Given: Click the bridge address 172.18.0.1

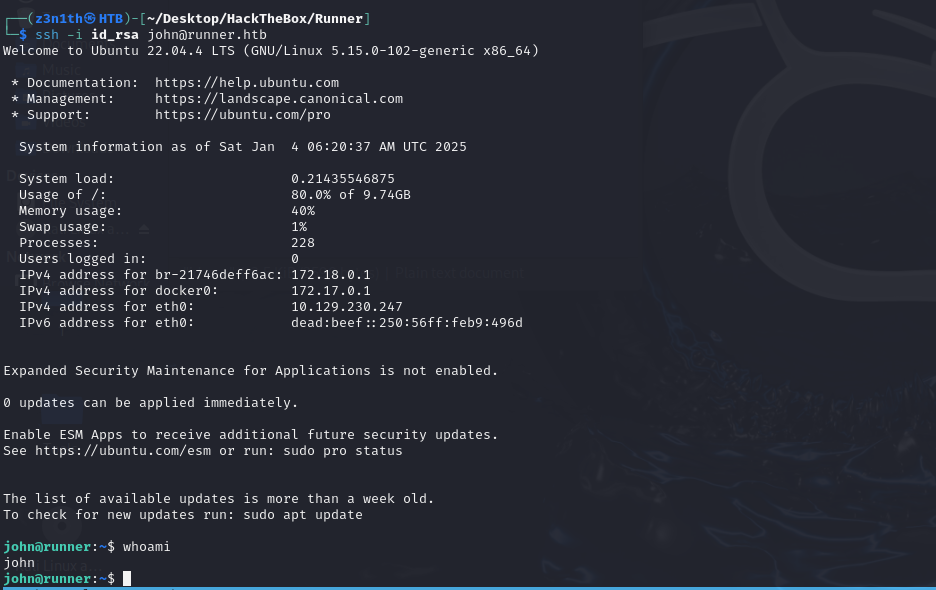Looking at the screenshot, I should (x=330, y=275).
